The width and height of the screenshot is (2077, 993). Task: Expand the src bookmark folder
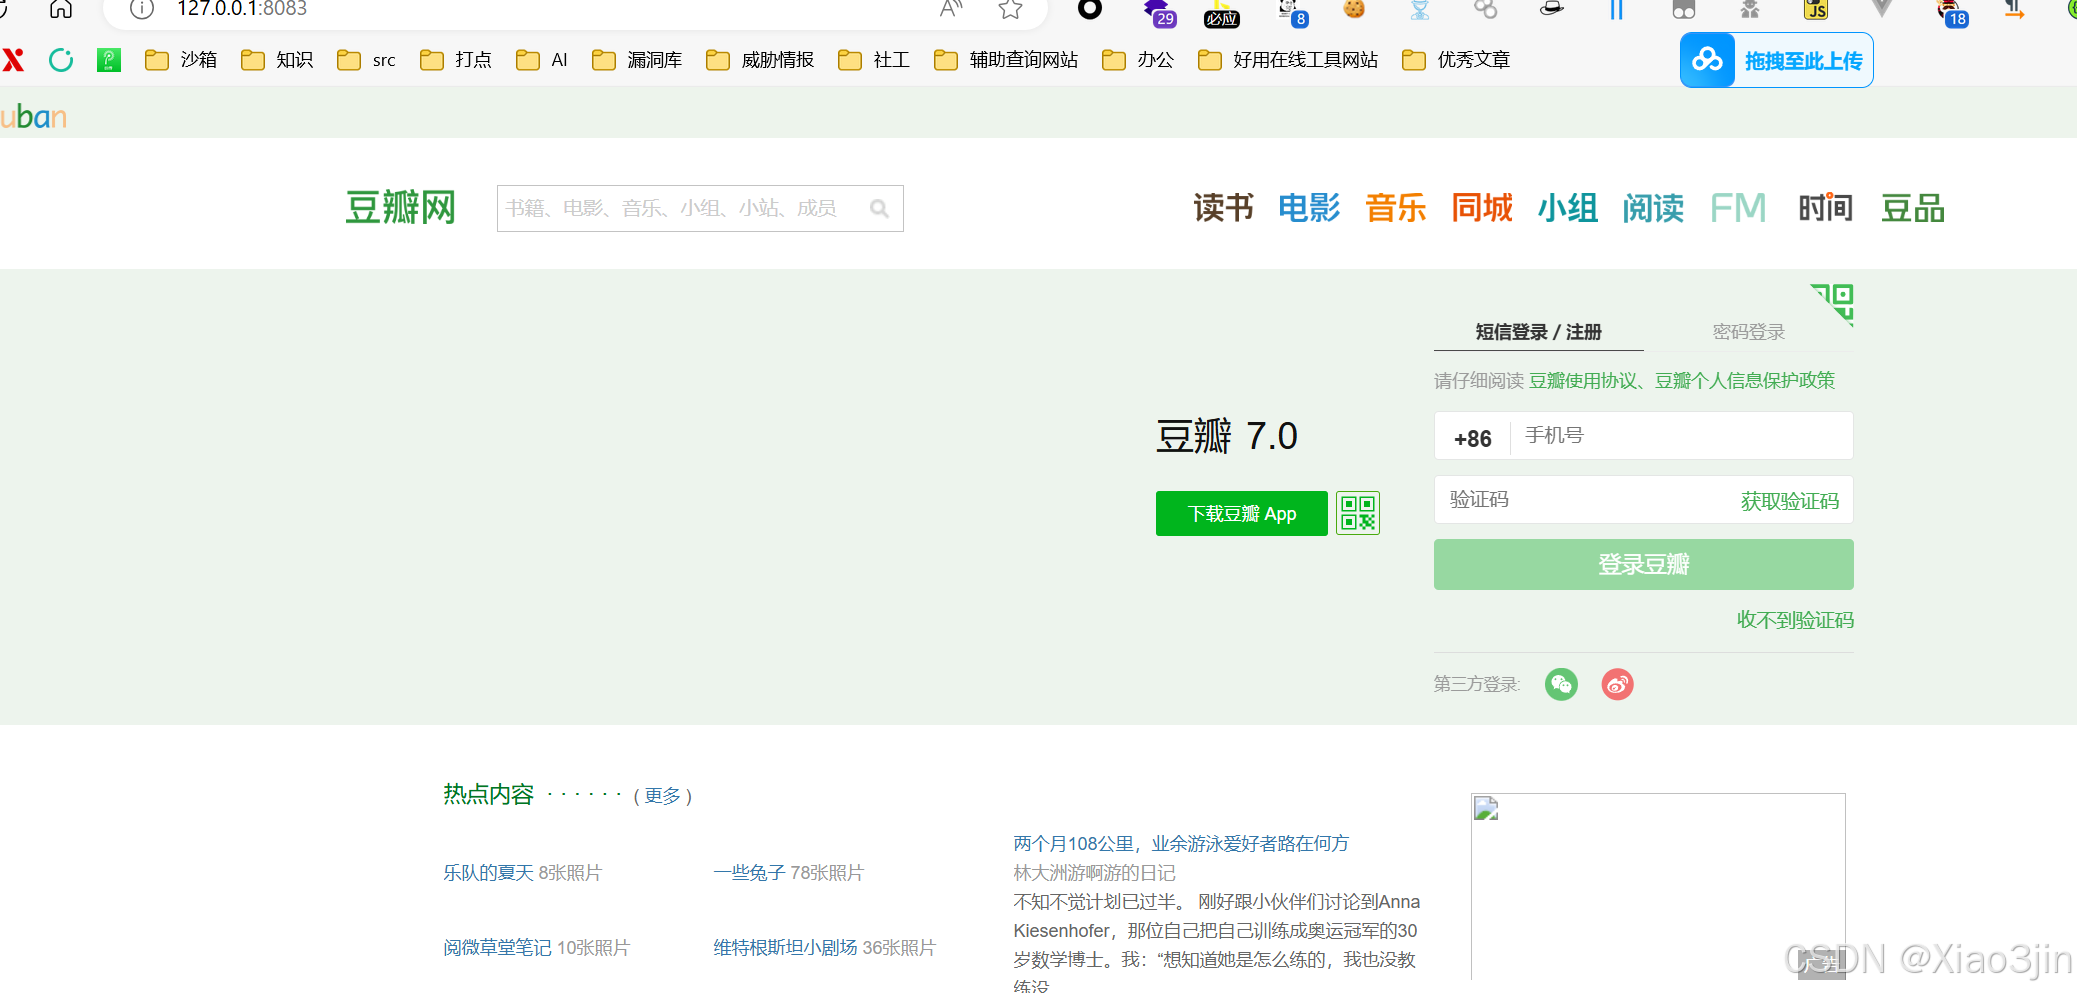click(366, 60)
